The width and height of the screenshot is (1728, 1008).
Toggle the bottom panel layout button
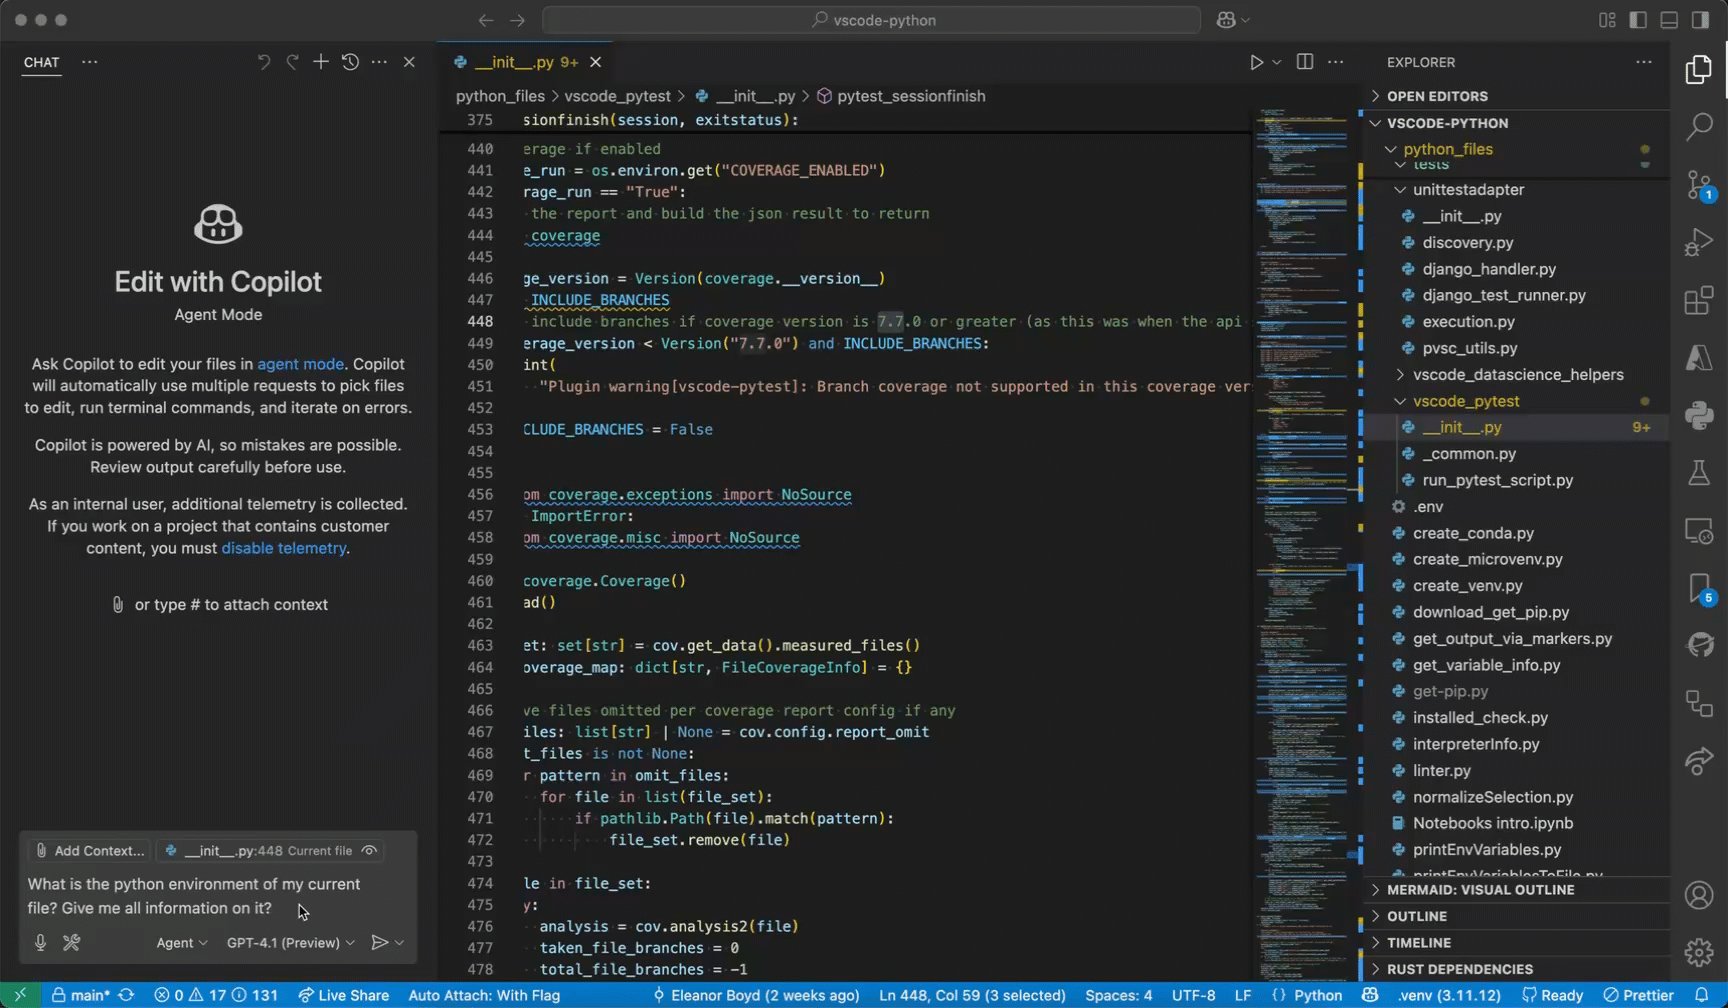(x=1669, y=20)
